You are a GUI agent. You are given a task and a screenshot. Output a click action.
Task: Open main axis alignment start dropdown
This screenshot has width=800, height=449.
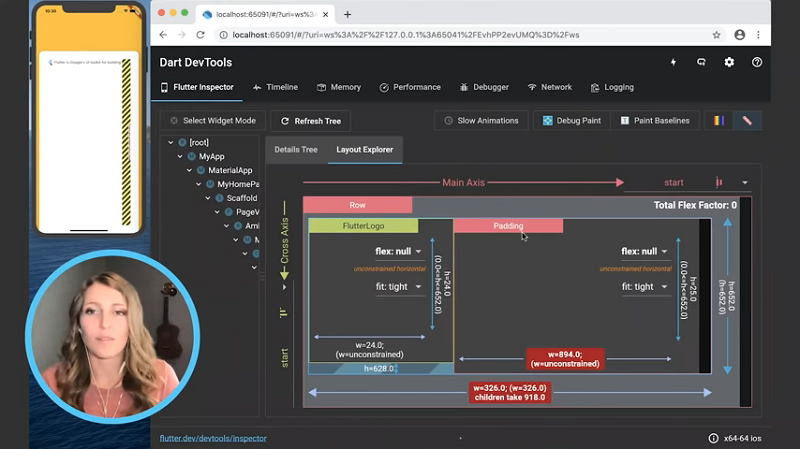point(687,182)
